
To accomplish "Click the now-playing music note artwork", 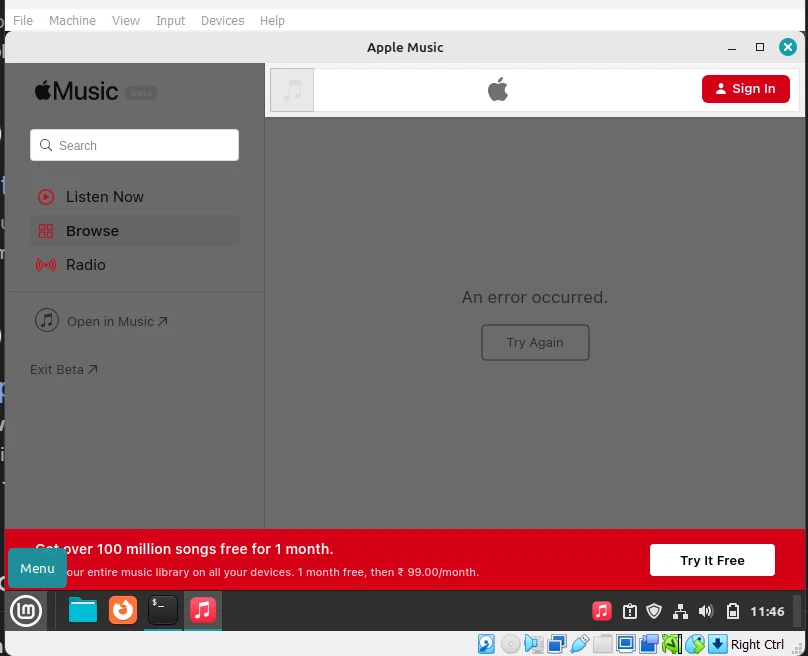I will (292, 90).
